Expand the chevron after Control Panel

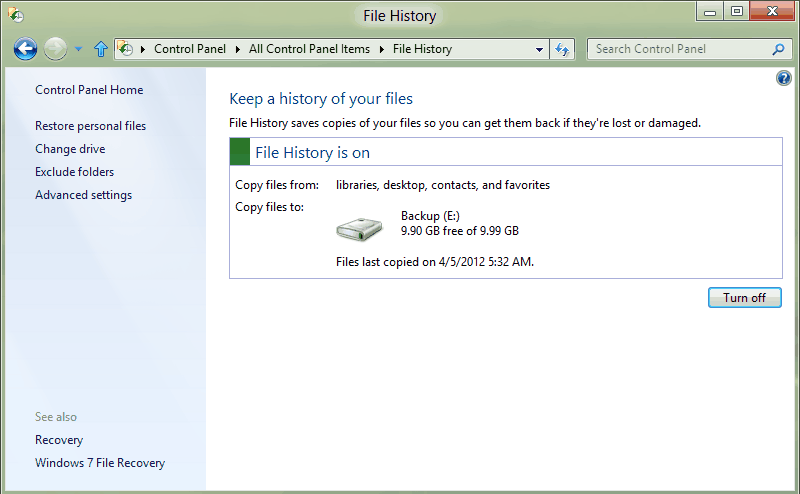[x=237, y=49]
